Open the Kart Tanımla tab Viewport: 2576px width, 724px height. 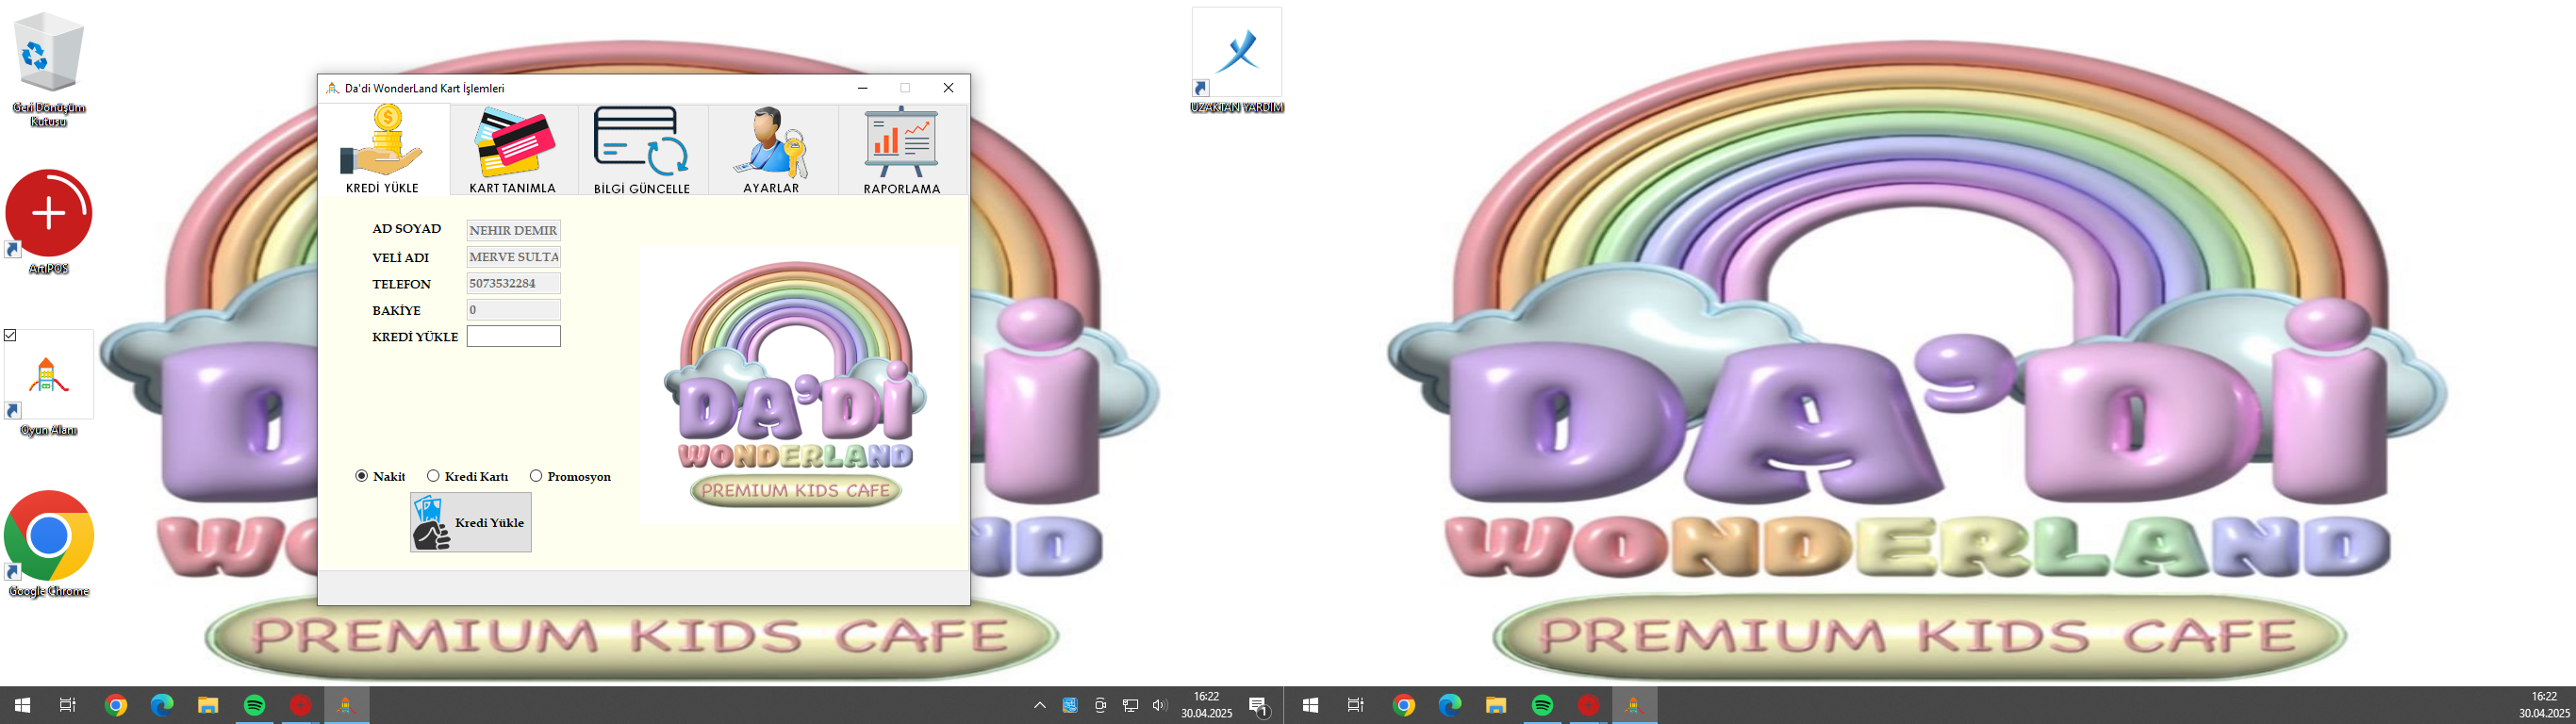click(x=513, y=150)
